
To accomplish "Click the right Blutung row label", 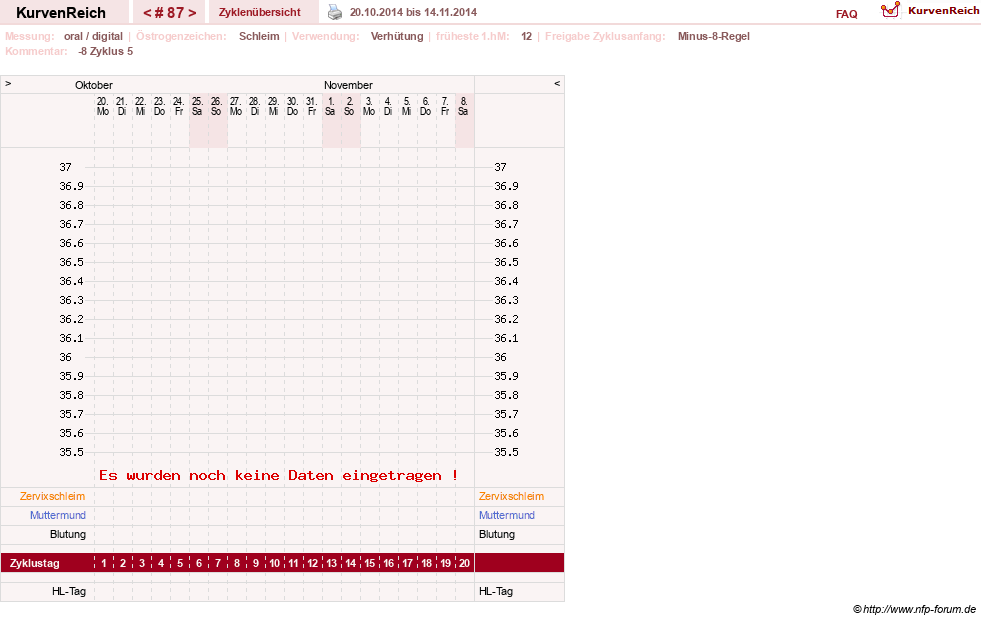I will pyautogui.click(x=497, y=534).
